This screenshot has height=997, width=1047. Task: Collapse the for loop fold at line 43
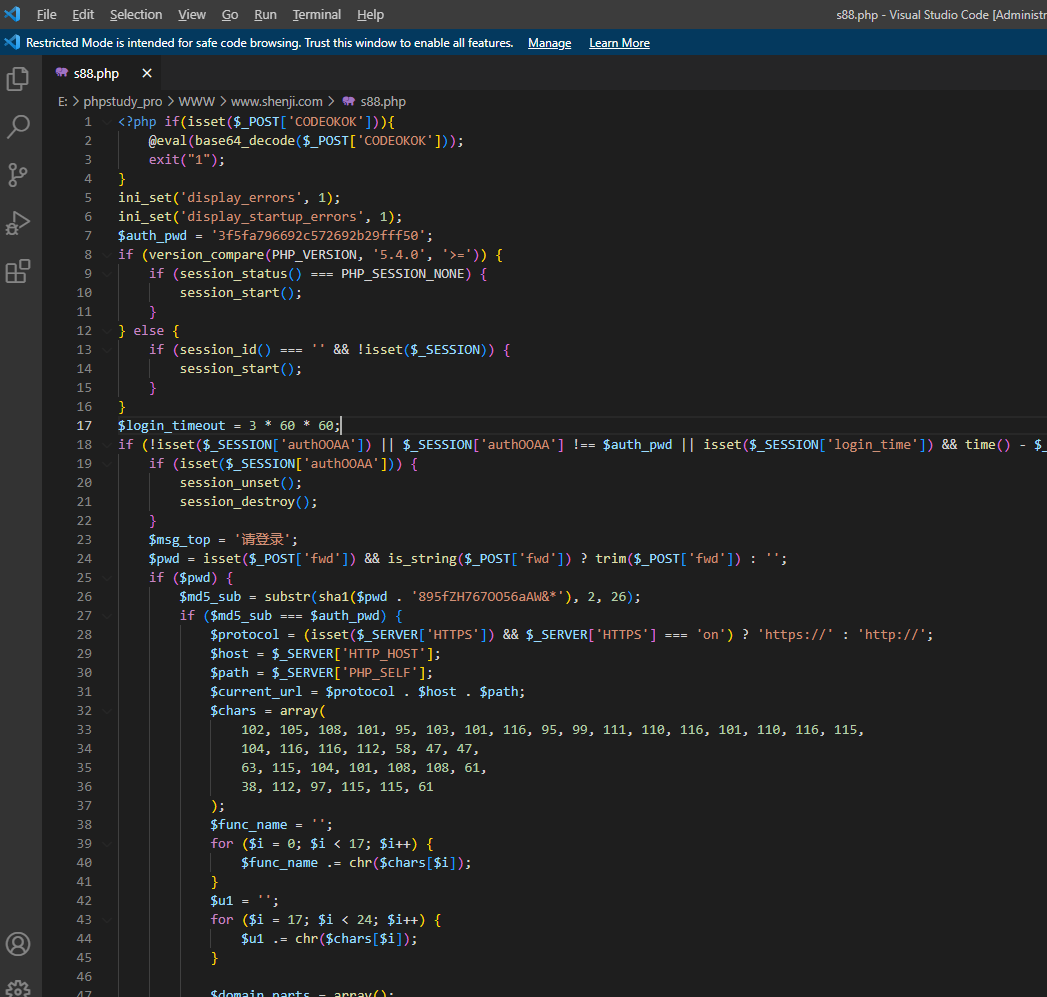[107, 920]
